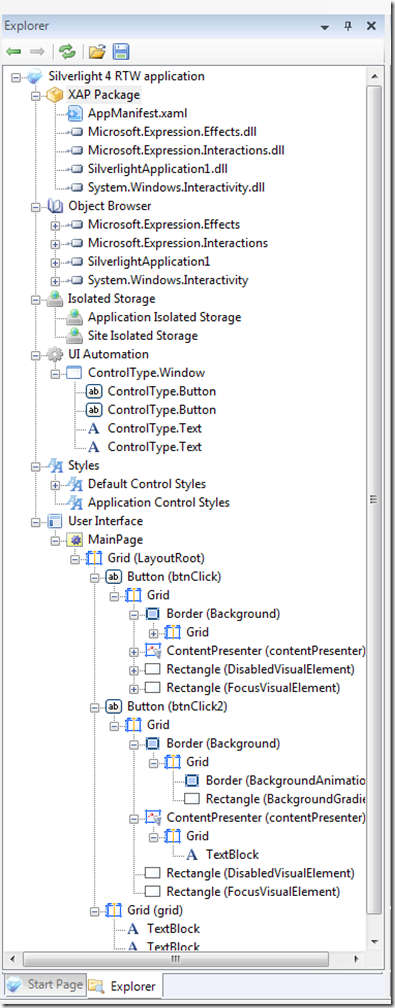Viewport: 395px width, 1008px height.
Task: Click the User Interface node icon
Action: [56, 521]
